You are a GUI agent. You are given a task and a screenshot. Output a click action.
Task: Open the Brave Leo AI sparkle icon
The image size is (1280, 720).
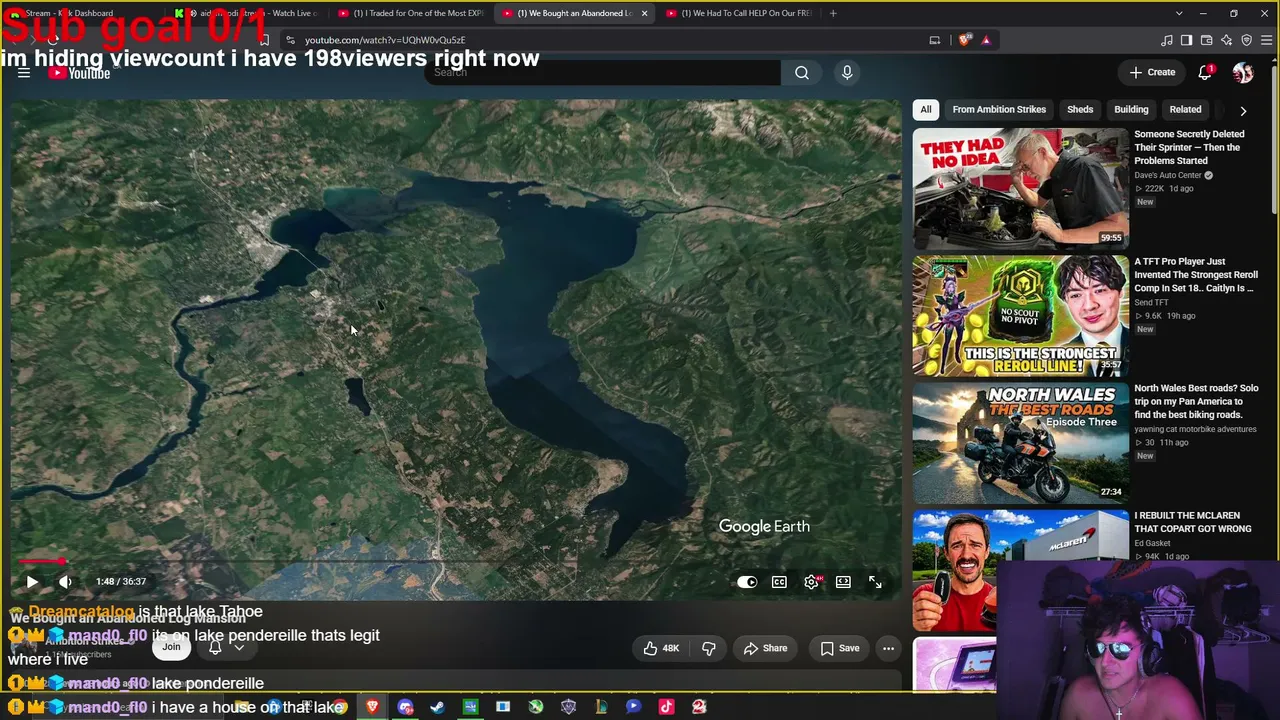1226,40
